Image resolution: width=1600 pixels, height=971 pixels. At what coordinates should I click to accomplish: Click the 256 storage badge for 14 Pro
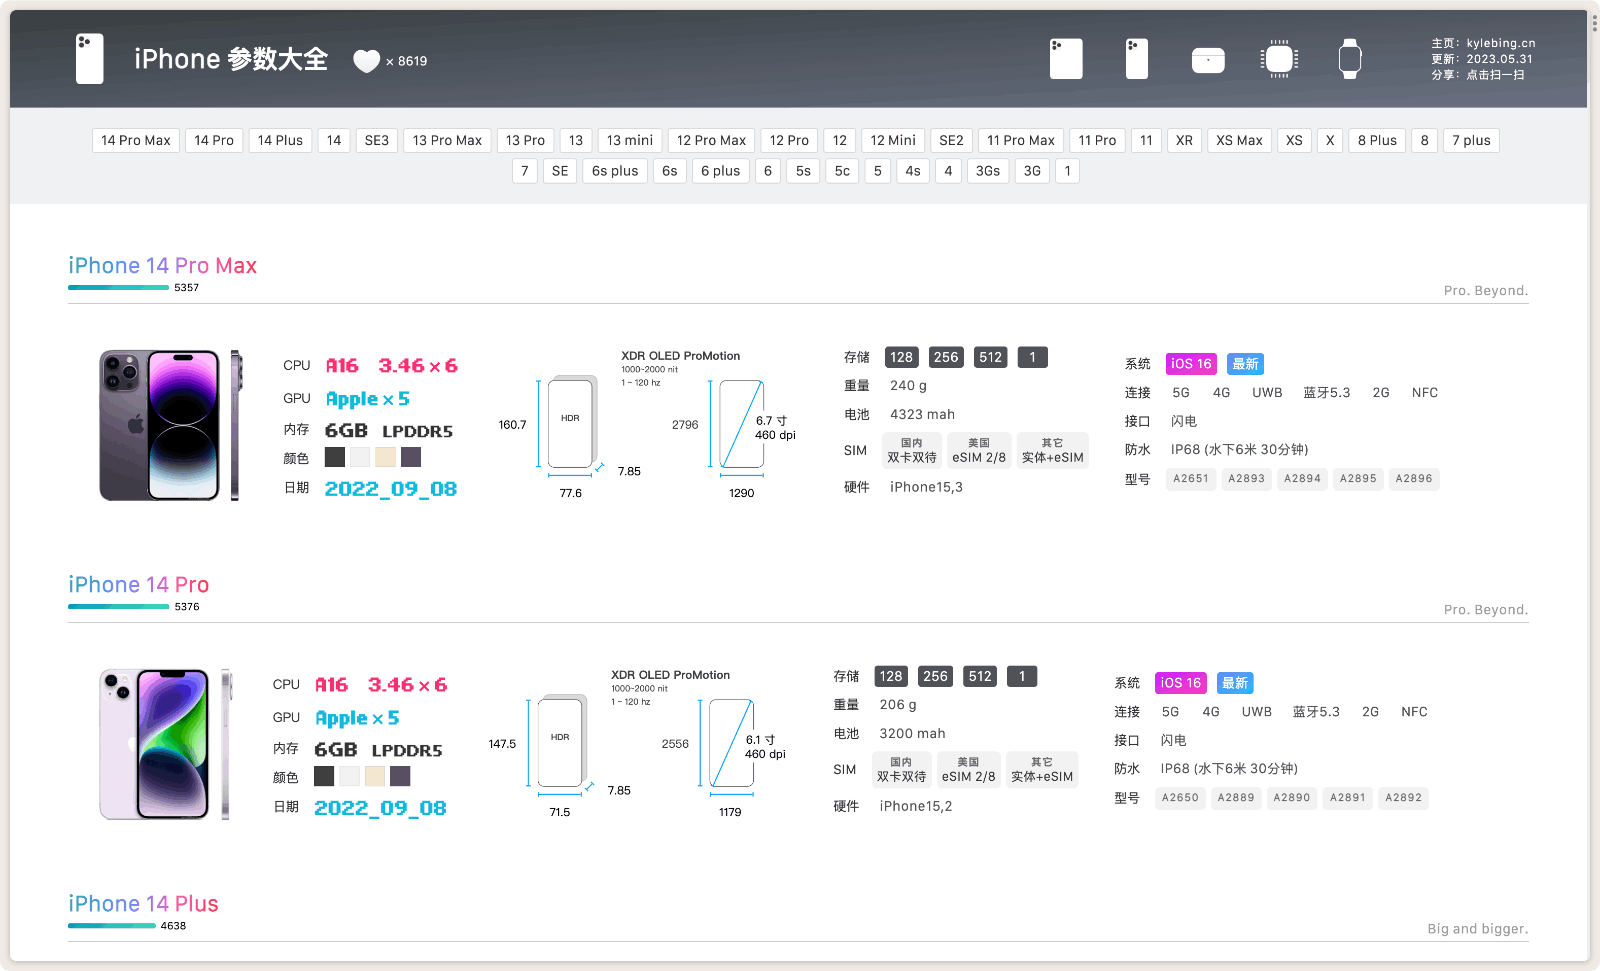[935, 676]
